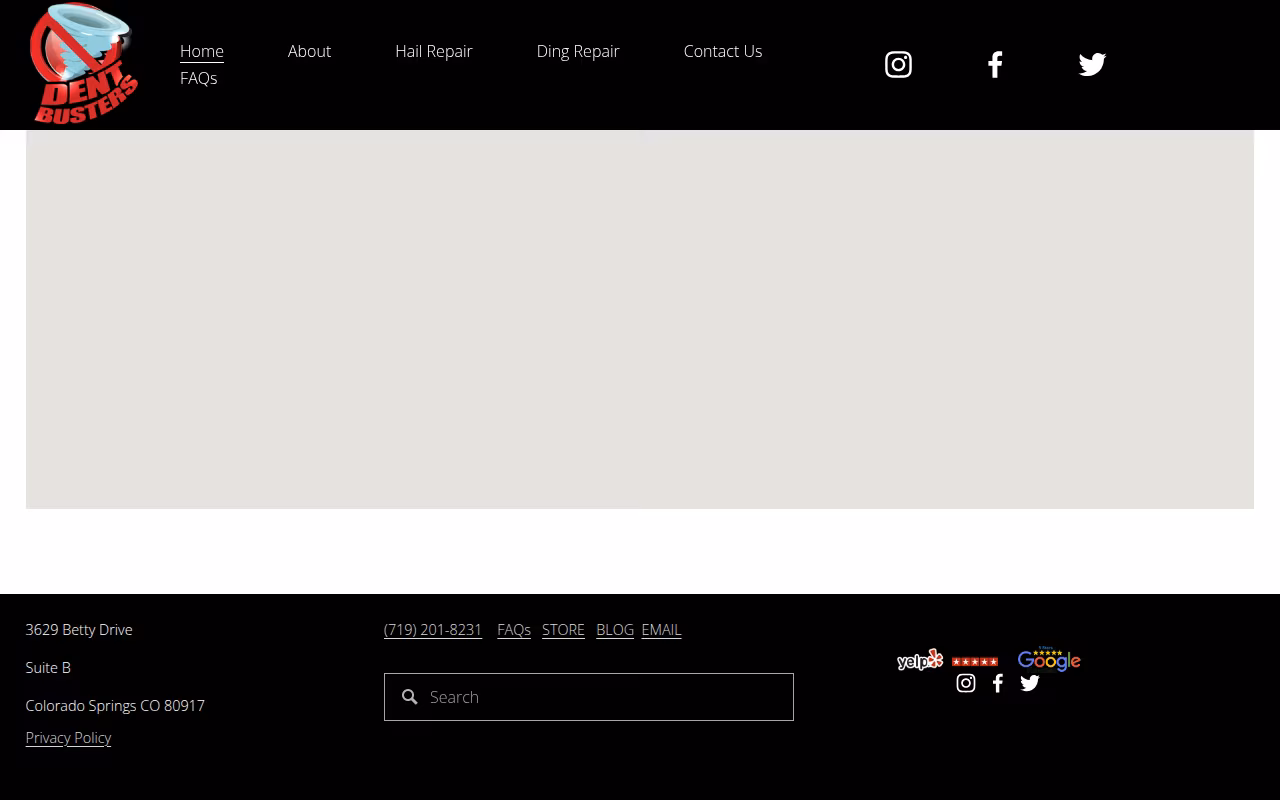
Task: Open footer Twitter icon
Action: 1030,683
